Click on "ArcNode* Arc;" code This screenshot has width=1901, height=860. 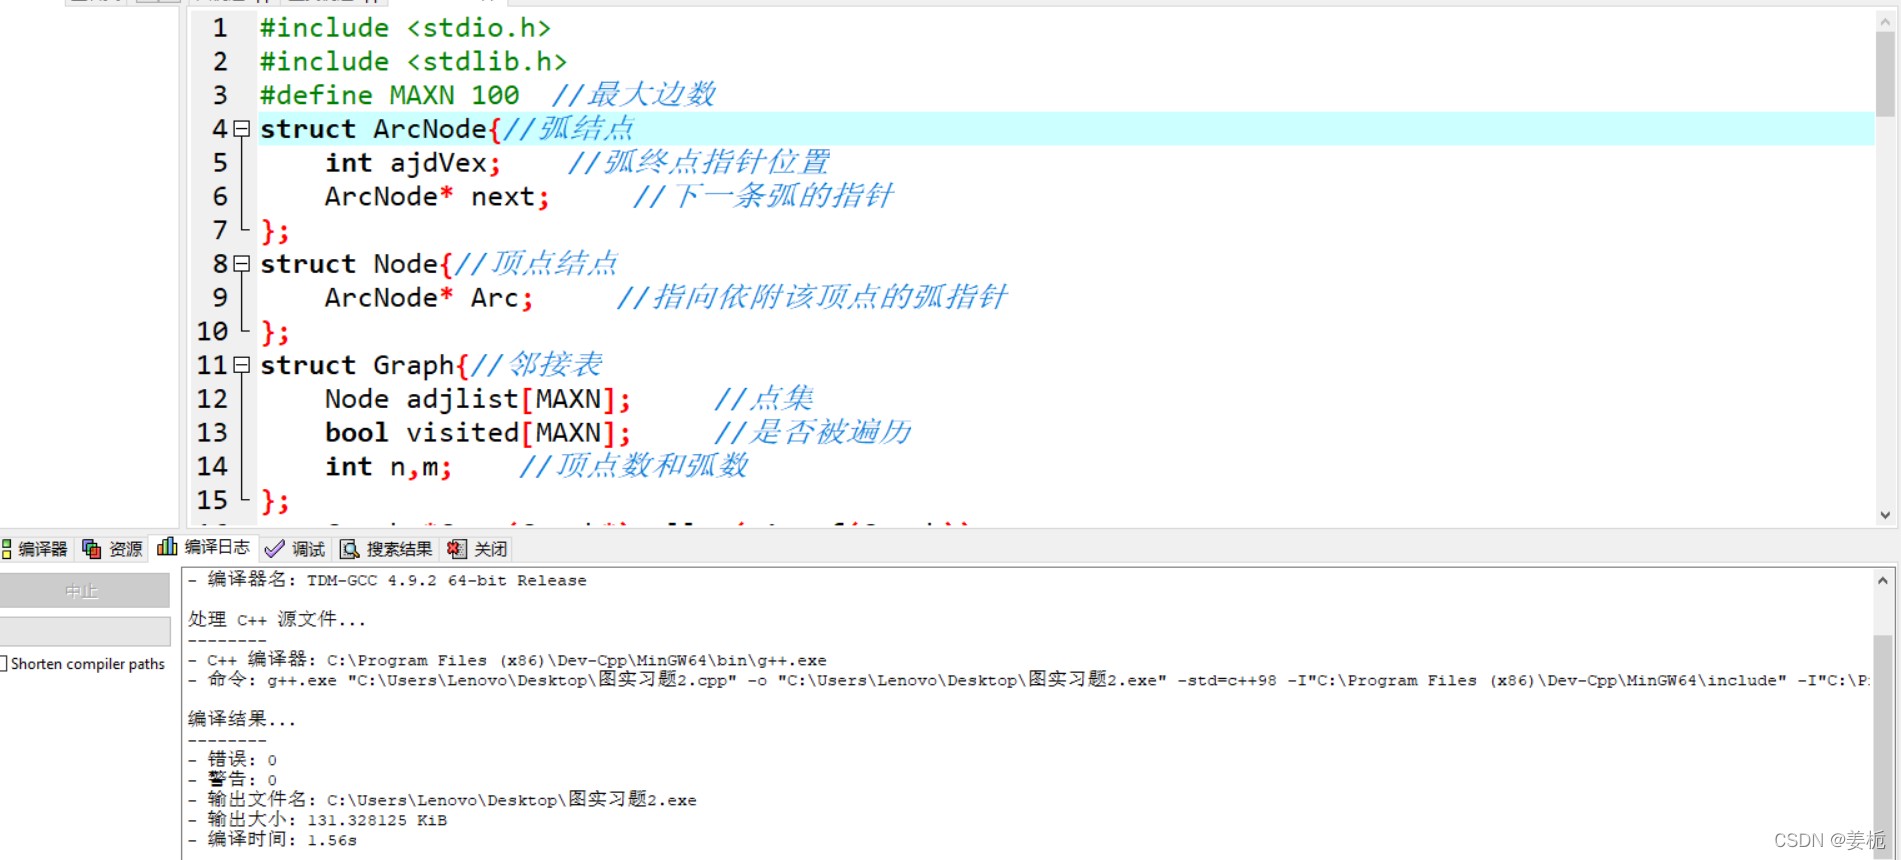(429, 298)
